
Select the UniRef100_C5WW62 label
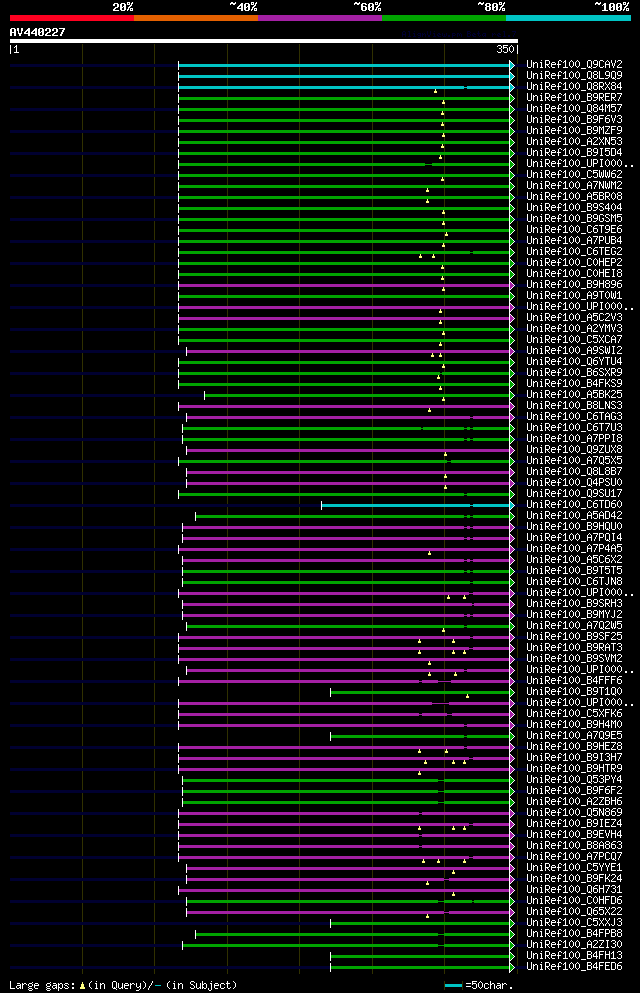tap(574, 174)
